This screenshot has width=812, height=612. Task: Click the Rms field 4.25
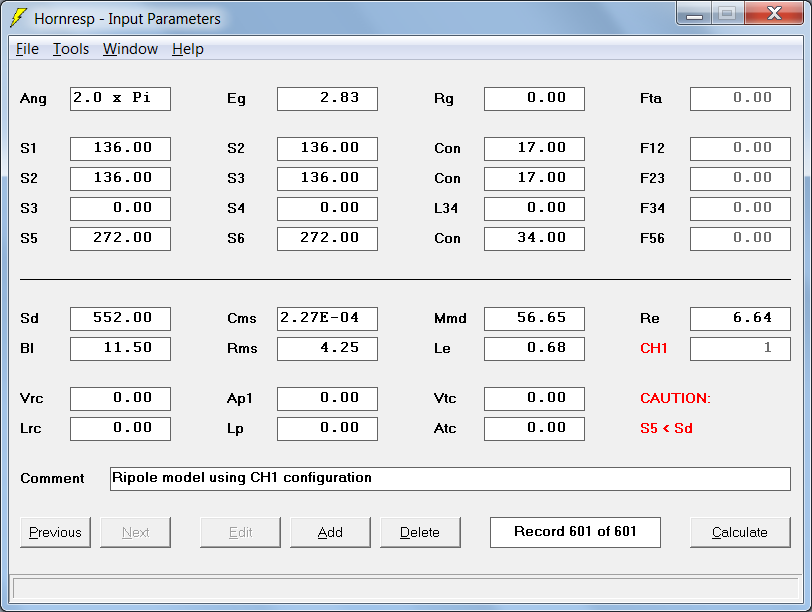(x=327, y=349)
